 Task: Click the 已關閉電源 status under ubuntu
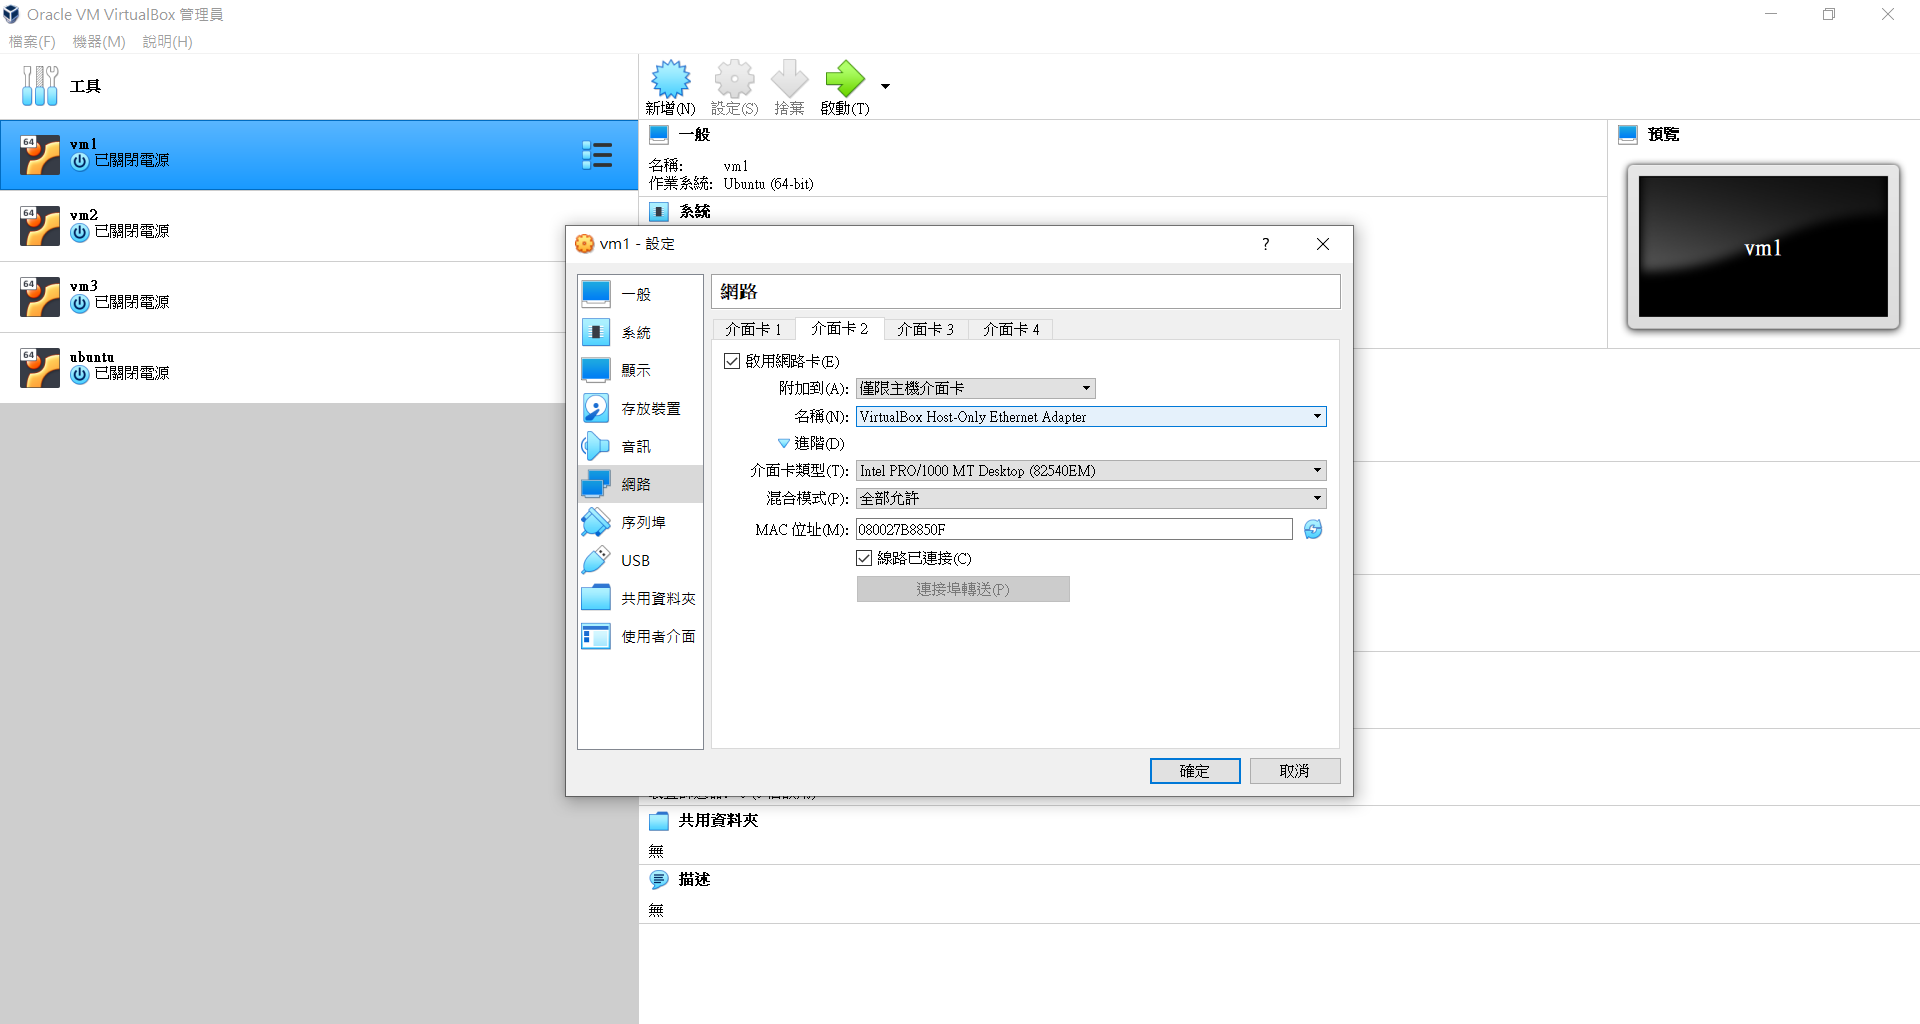coord(132,373)
